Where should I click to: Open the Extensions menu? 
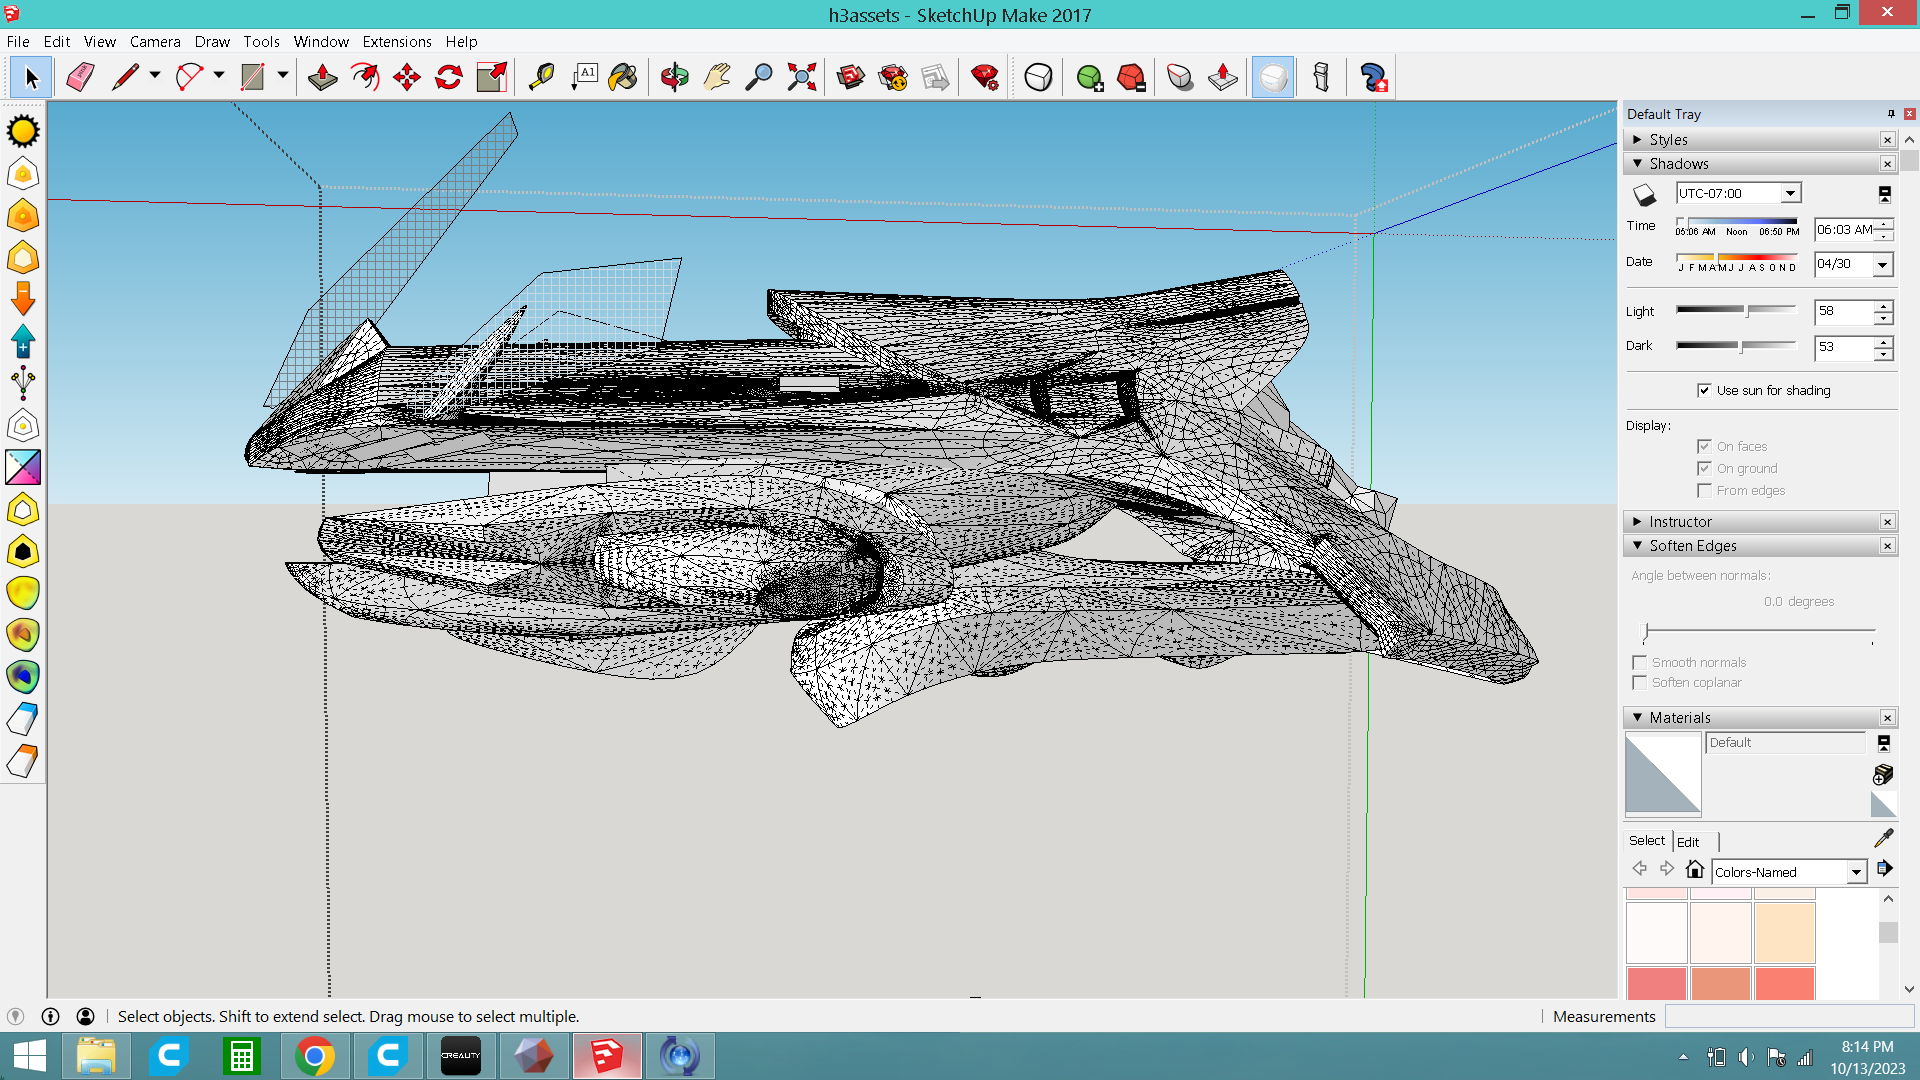pyautogui.click(x=396, y=41)
